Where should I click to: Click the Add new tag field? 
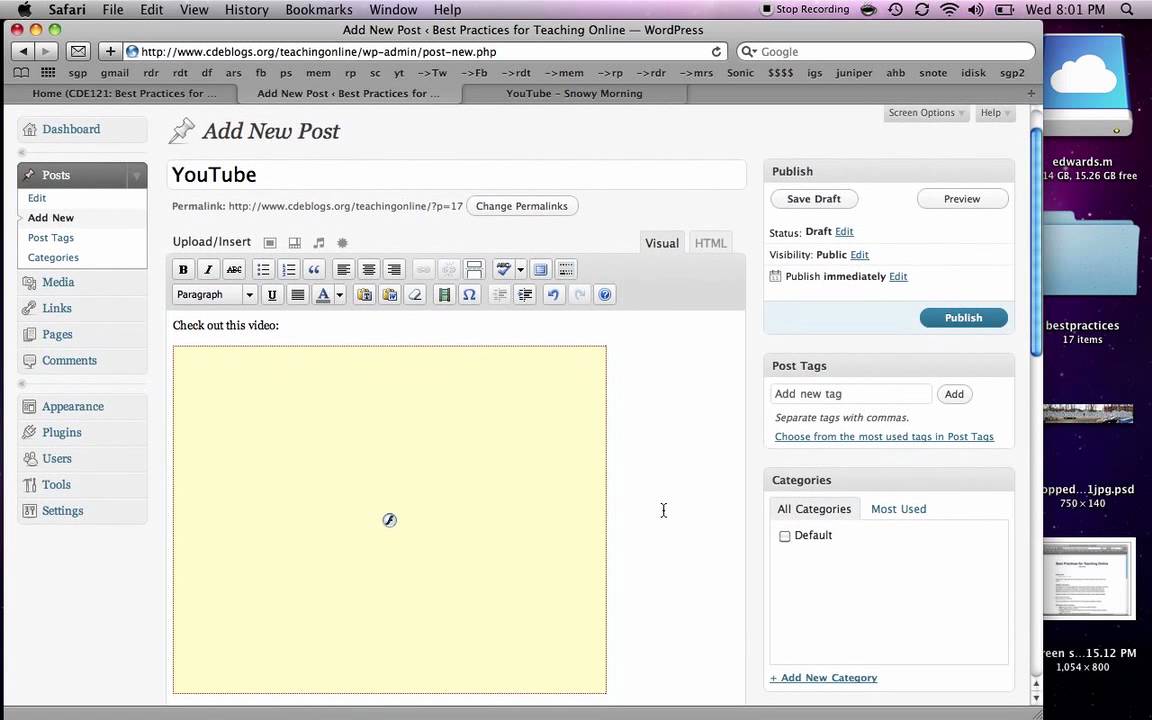[851, 395]
